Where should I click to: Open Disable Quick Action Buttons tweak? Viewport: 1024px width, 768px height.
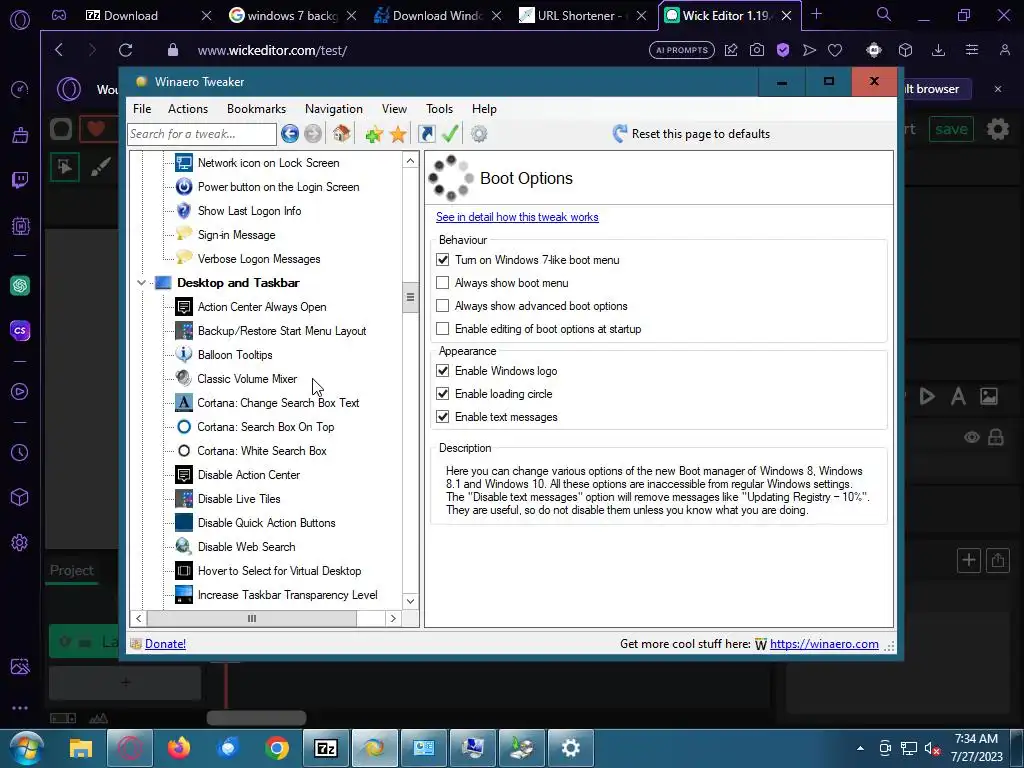(x=266, y=523)
